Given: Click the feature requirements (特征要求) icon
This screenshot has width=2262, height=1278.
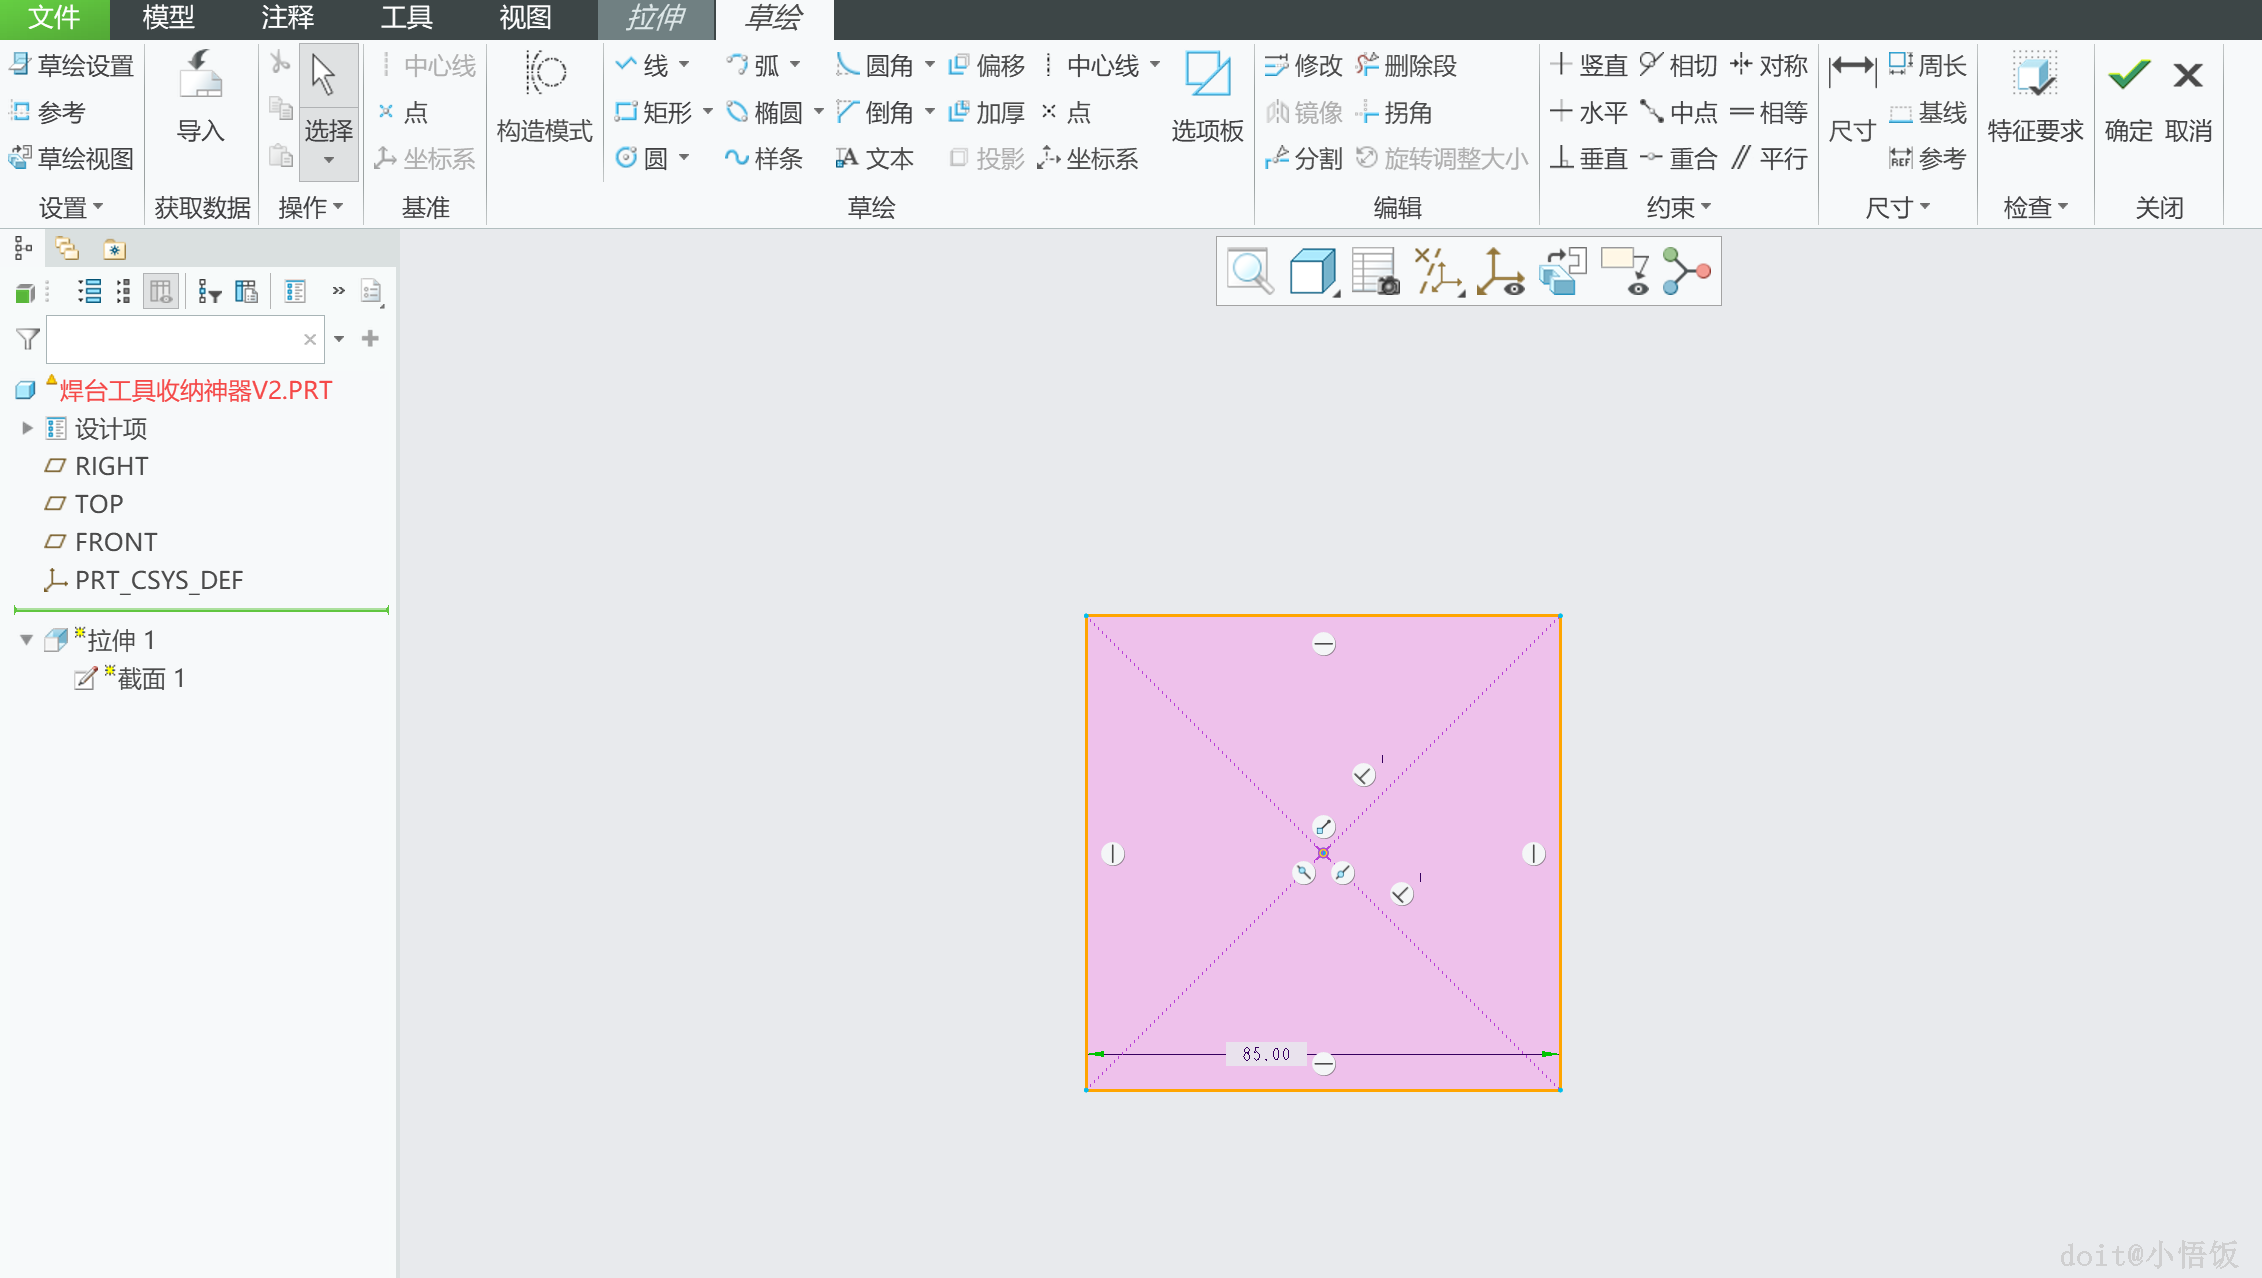Looking at the screenshot, I should coord(2035,76).
